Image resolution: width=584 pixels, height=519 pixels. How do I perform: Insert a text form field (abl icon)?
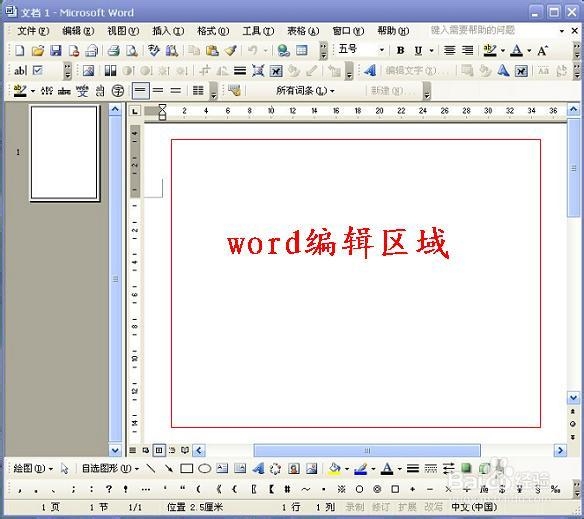tap(20, 70)
